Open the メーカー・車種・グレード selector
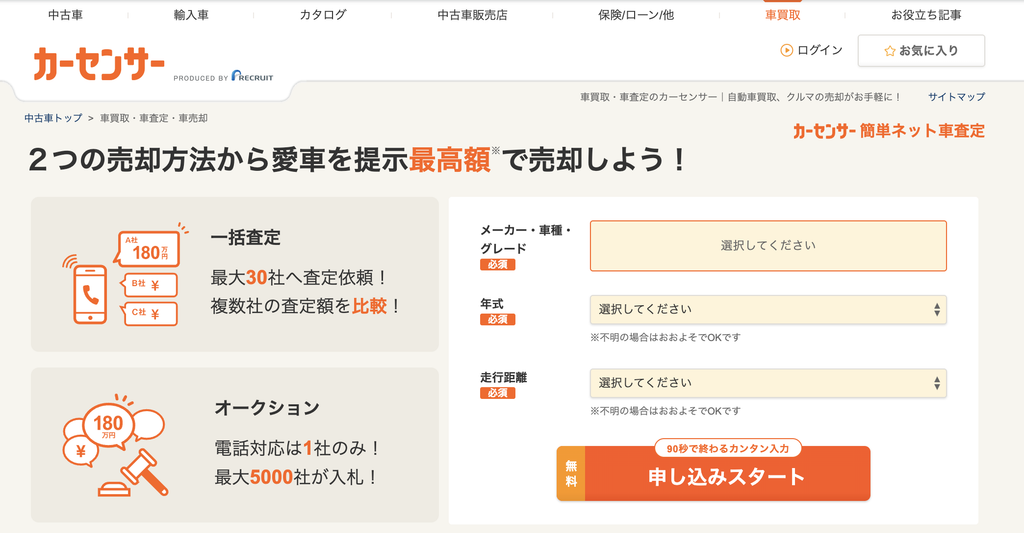1024x533 pixels. point(768,246)
